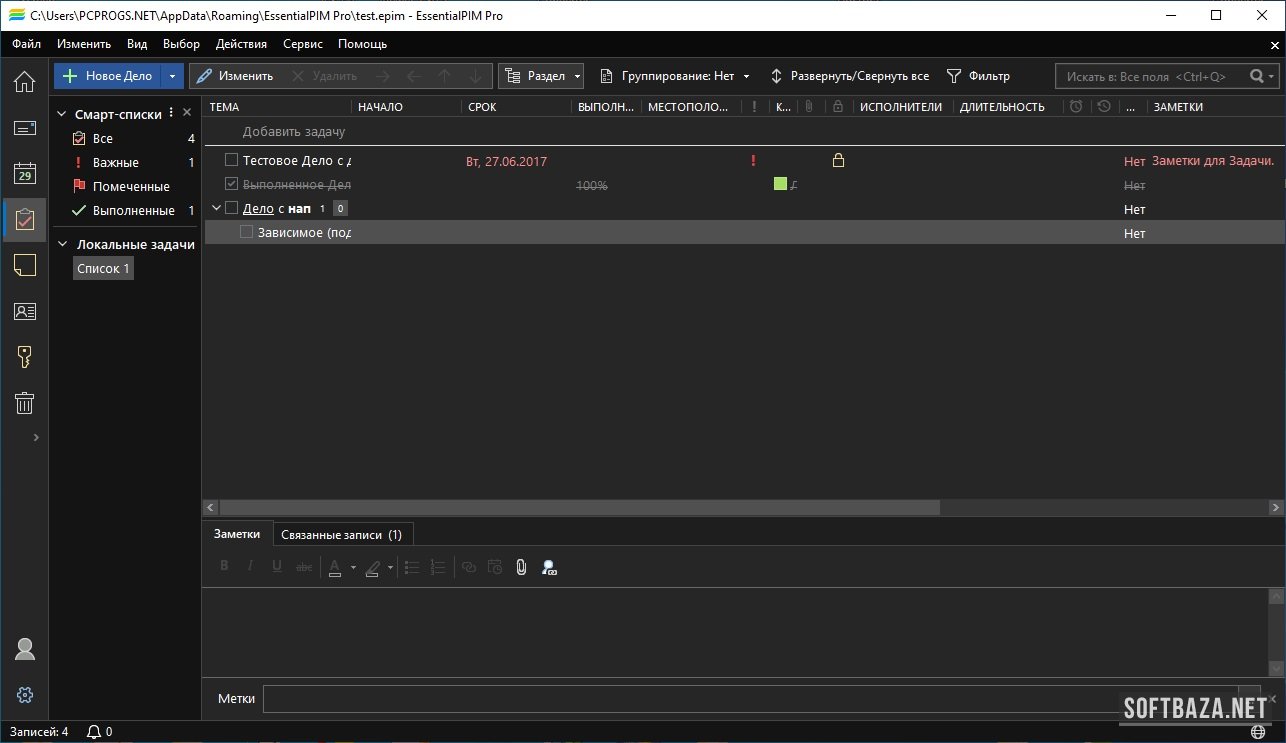The height and width of the screenshot is (743, 1286).
Task: Switch to 'Связанные записи (1)' tab
Action: pyautogui.click(x=341, y=535)
